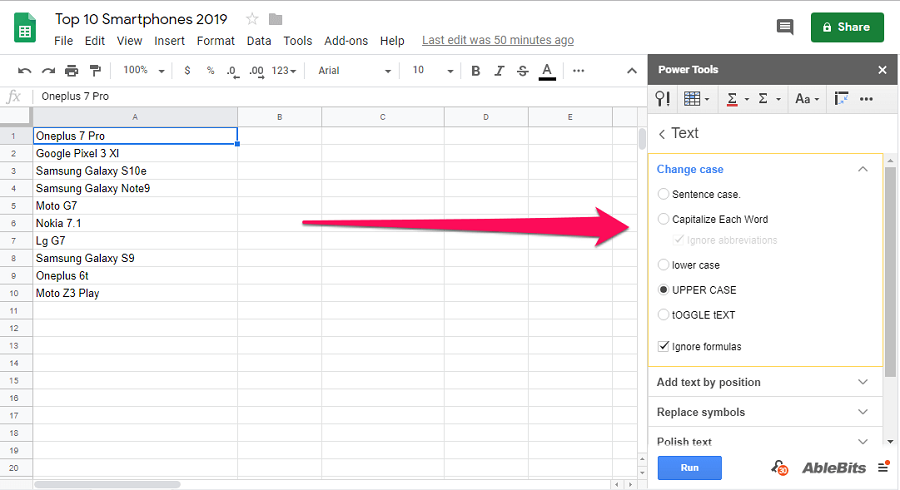Image resolution: width=900 pixels, height=490 pixels.
Task: Open zoom 100% dropdown
Action: pyautogui.click(x=144, y=70)
